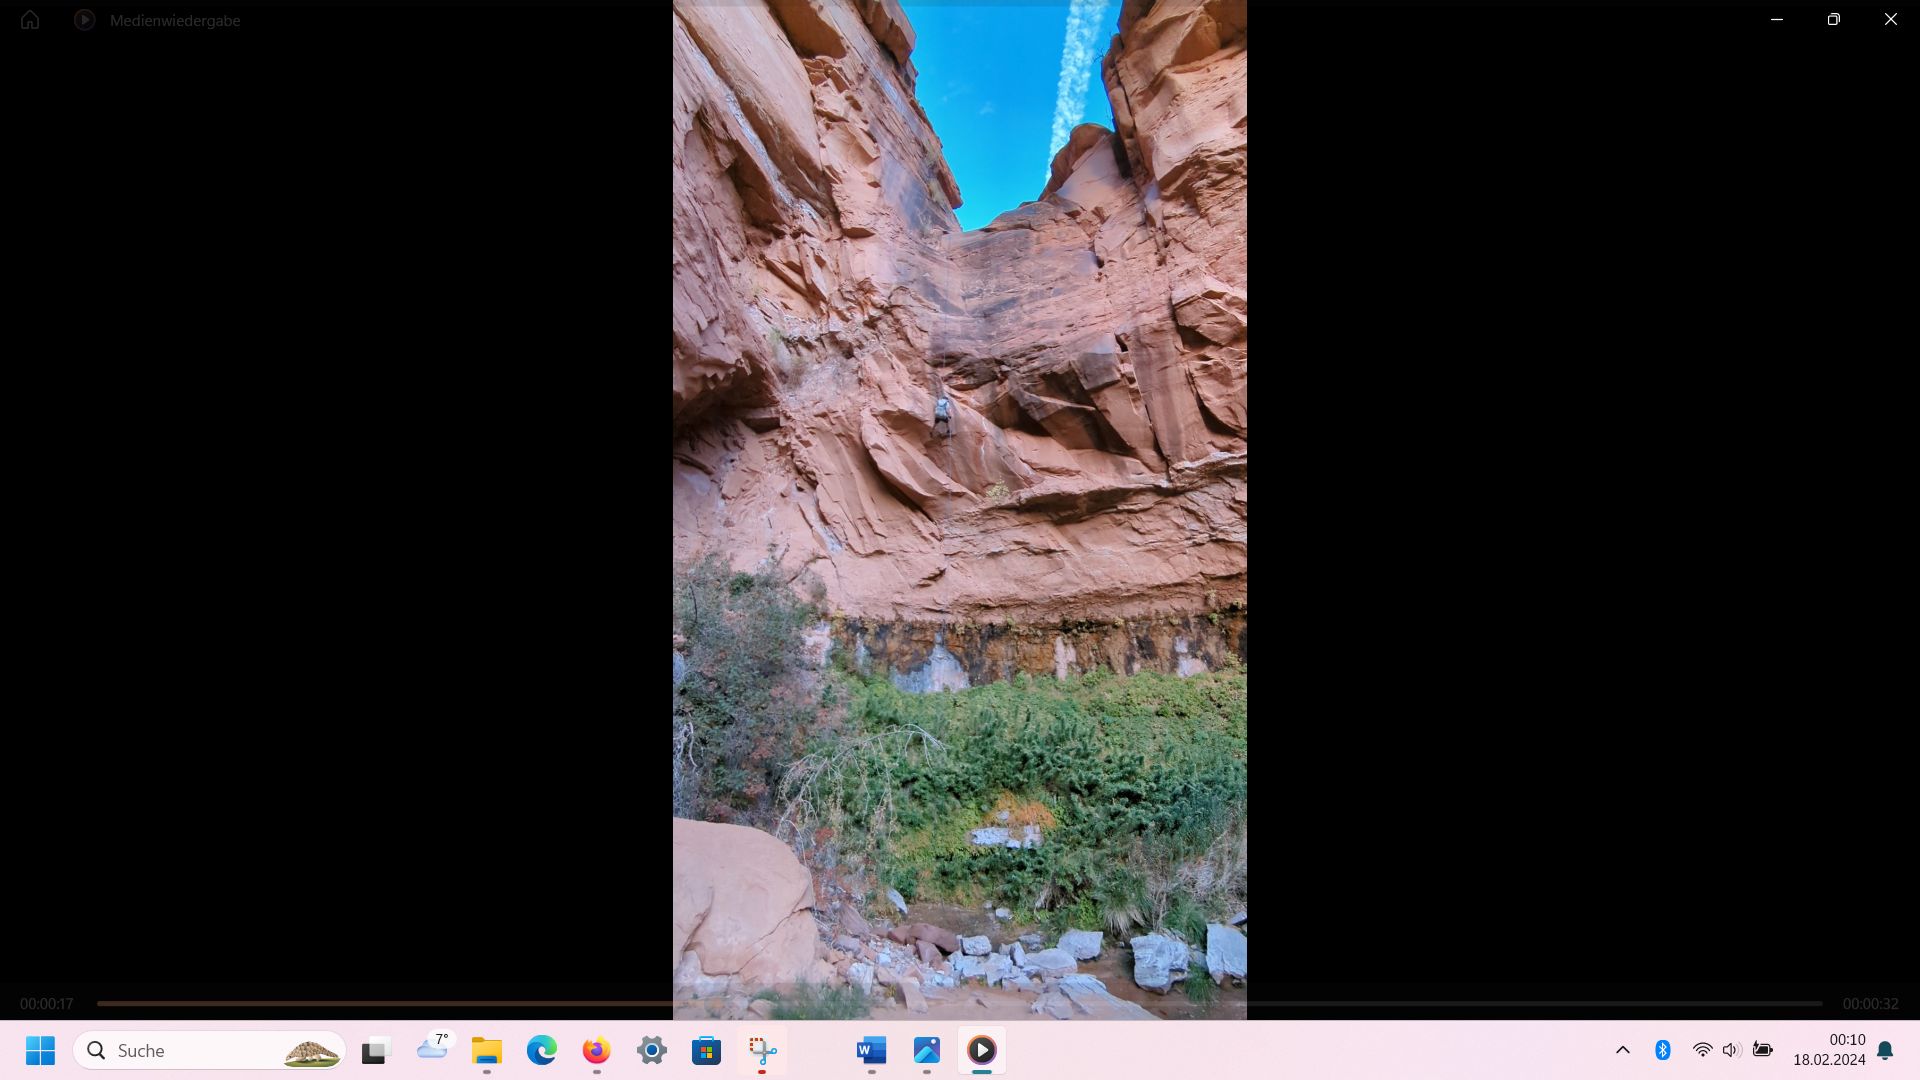Open Settings gear in taskbar

[652, 1050]
